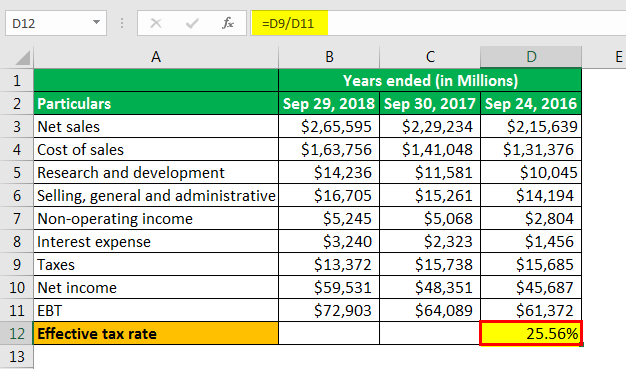Select the cell with $1,63,756

pos(329,150)
